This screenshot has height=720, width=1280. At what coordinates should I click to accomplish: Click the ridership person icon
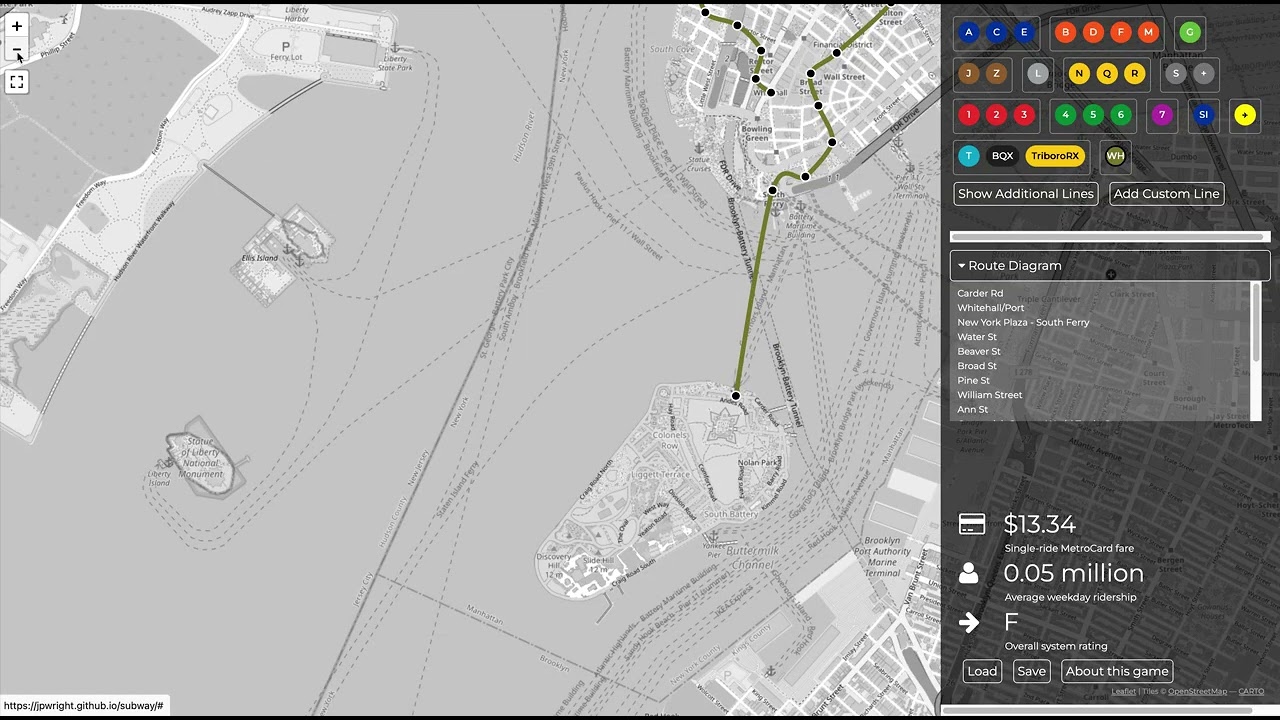968,573
